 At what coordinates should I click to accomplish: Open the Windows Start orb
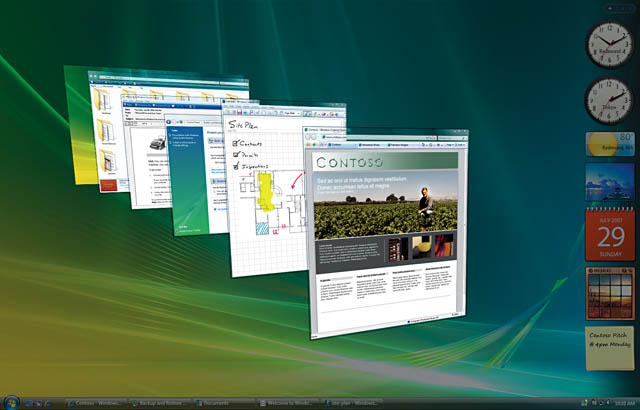point(9,402)
